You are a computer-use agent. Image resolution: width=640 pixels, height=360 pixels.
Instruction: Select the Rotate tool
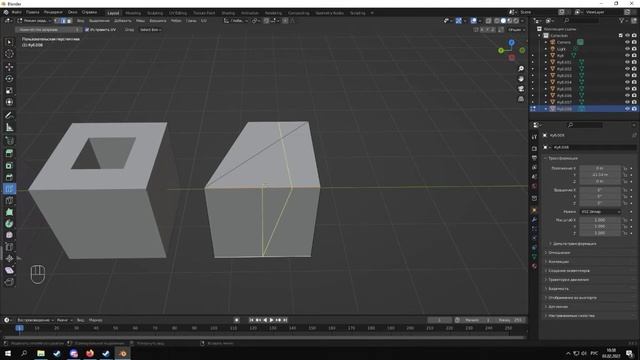pyautogui.click(x=9, y=78)
